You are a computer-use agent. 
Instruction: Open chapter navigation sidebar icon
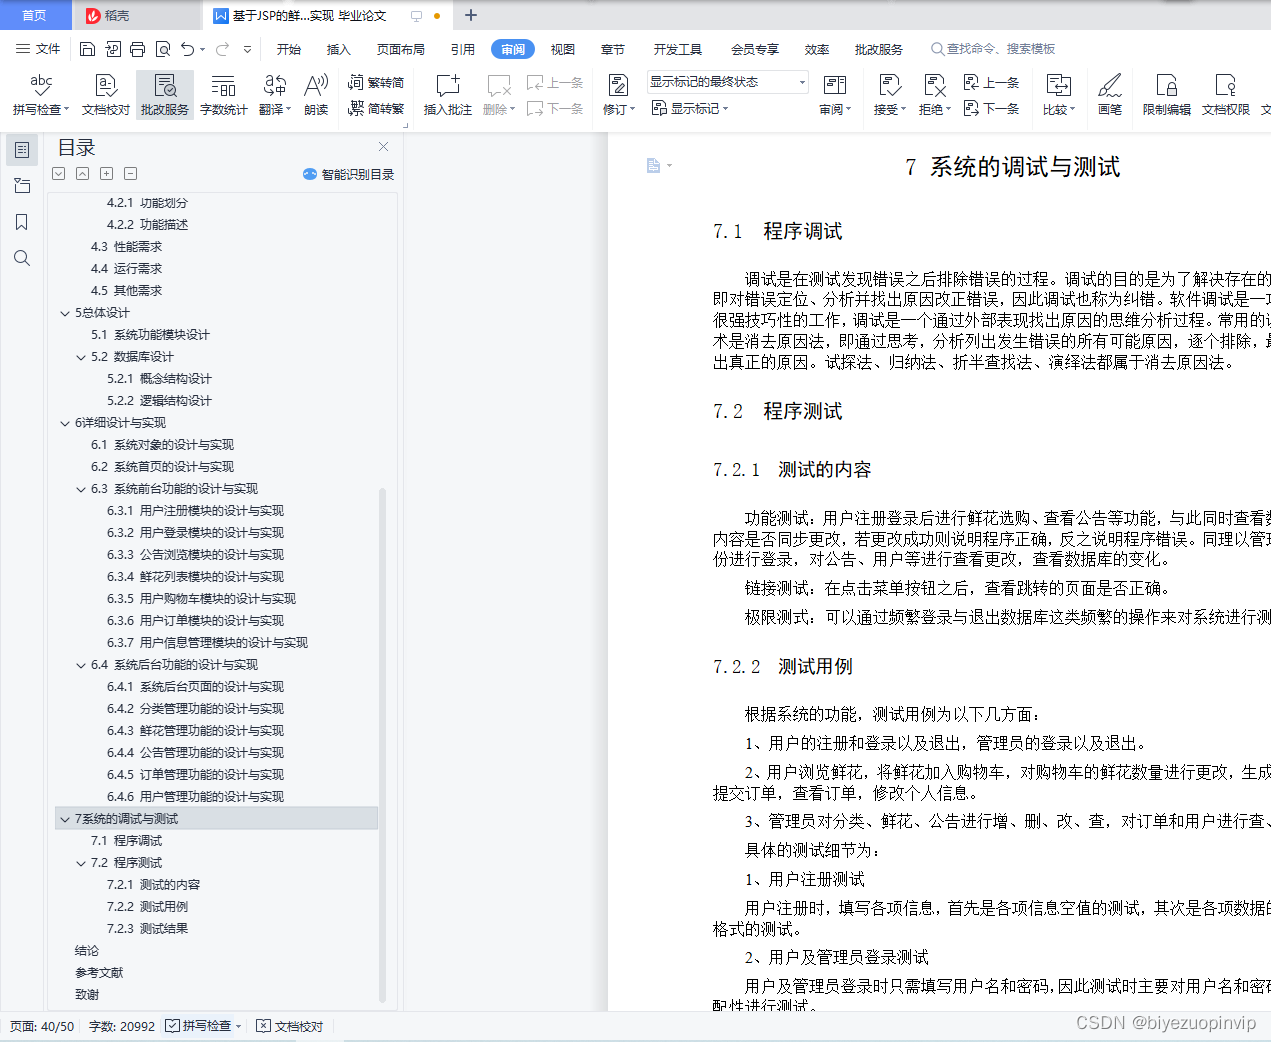pos(22,186)
